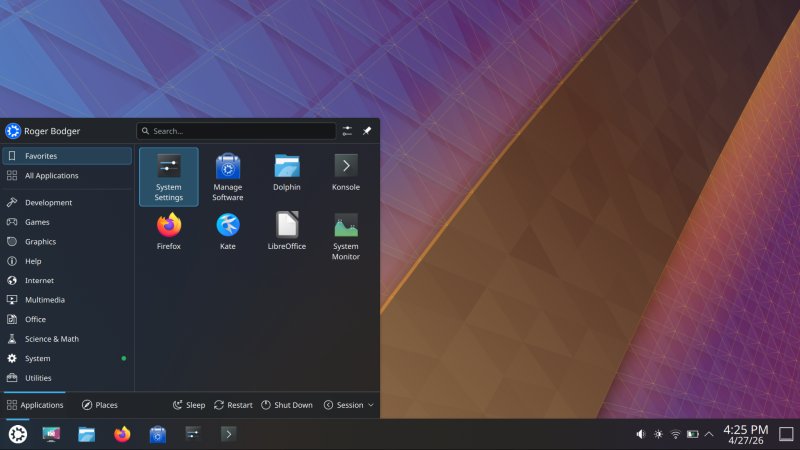
Task: Click the Configure launcher sliders icon
Action: (x=347, y=131)
